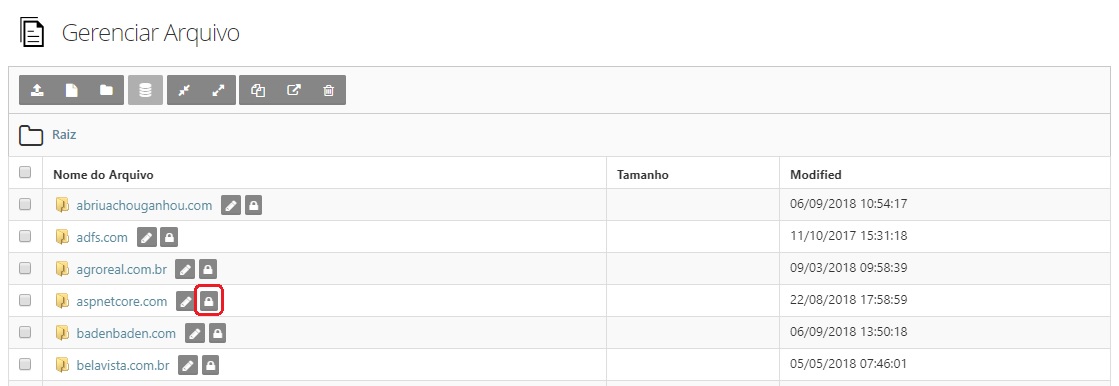This screenshot has width=1119, height=386.
Task: Sort by the Modified column header
Action: click(816, 174)
